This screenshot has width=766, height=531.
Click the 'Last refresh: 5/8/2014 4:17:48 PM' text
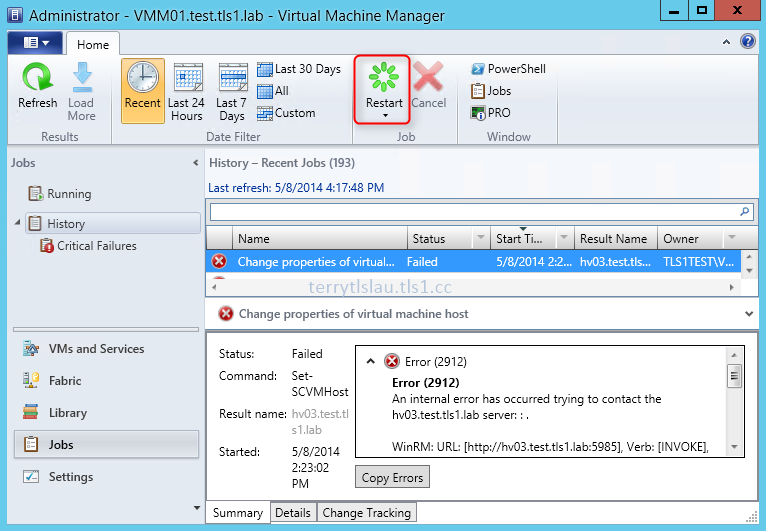coord(296,188)
